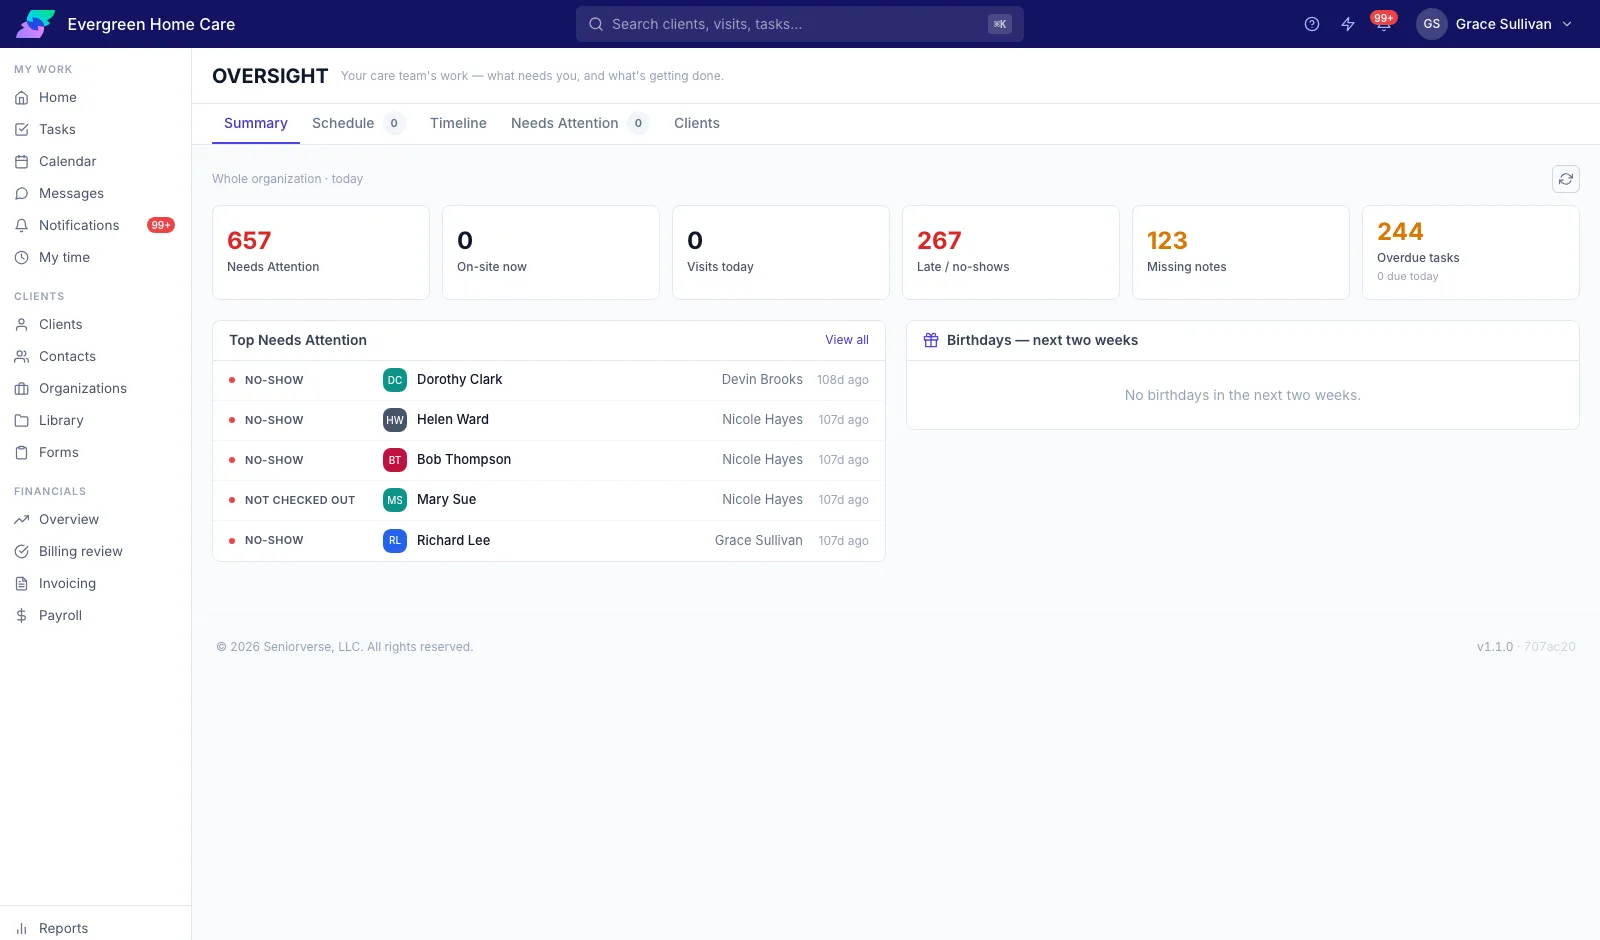
Task: Select the Richard Lee no-show row
Action: point(549,540)
